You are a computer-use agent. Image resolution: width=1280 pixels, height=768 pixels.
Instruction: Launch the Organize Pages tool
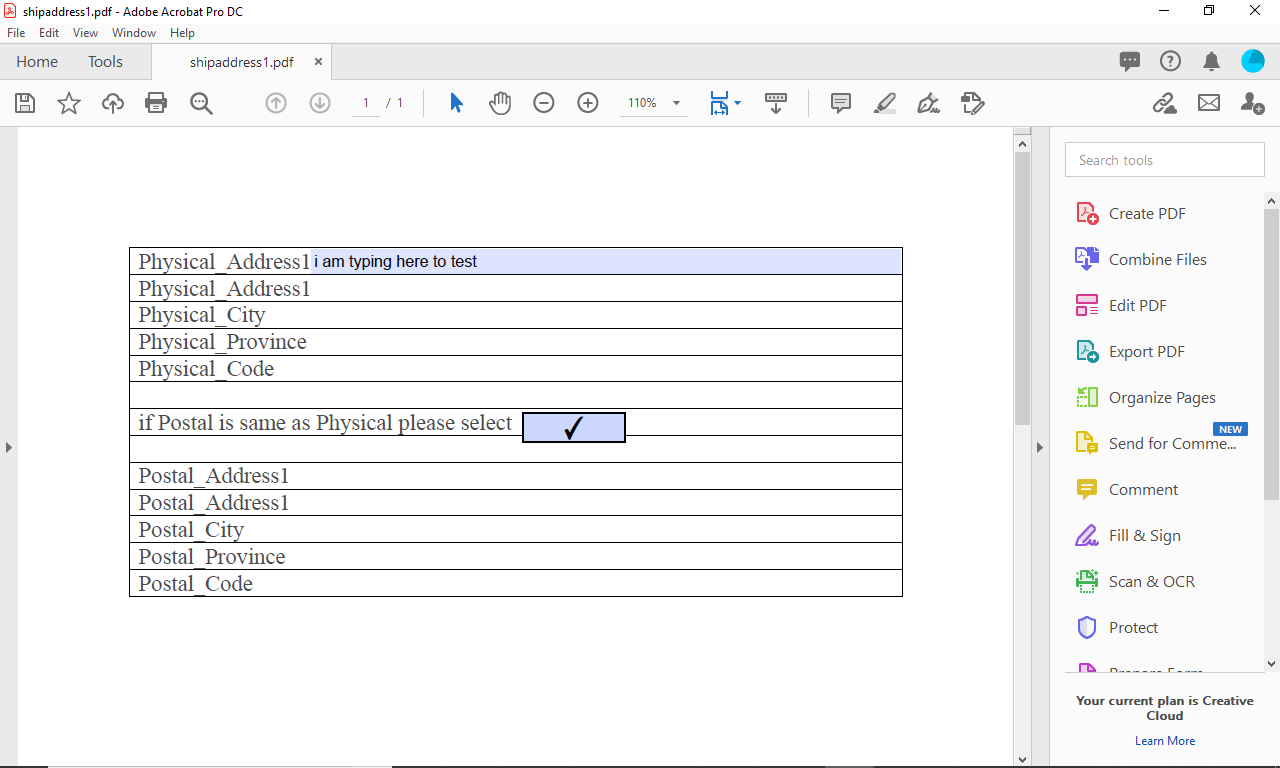click(x=1161, y=397)
